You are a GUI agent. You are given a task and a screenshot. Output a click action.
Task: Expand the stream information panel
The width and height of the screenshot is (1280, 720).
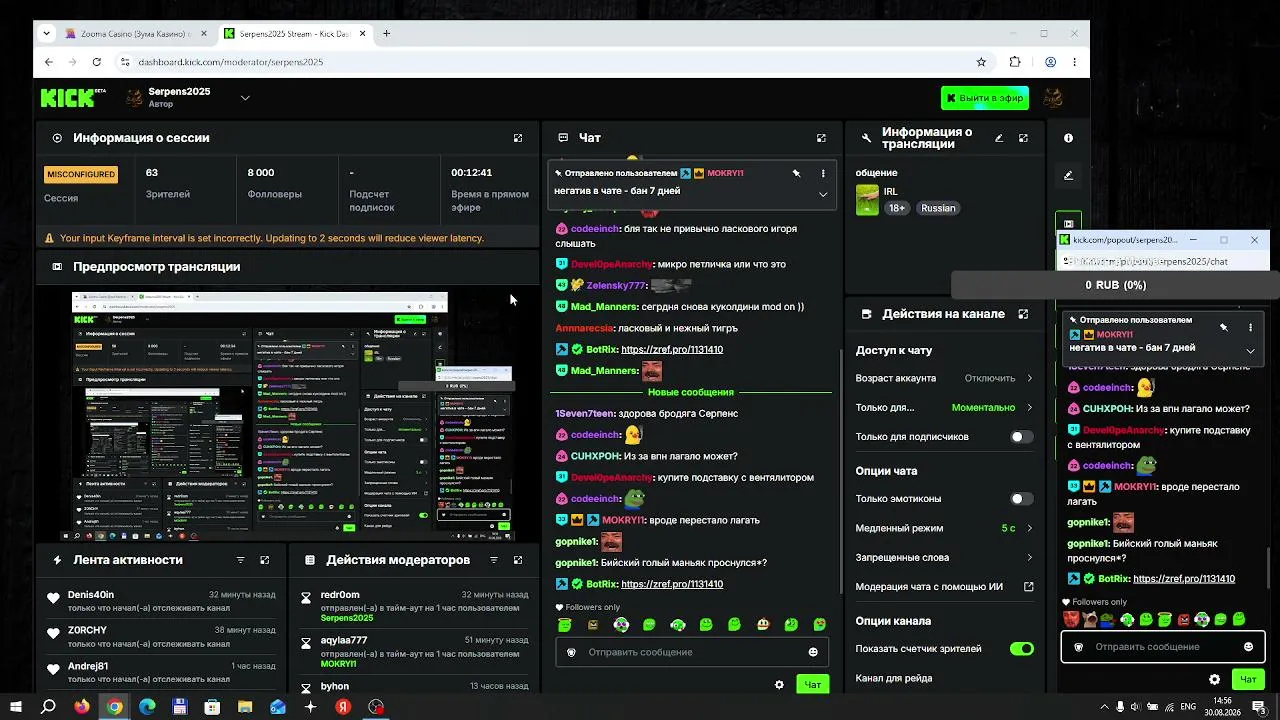coord(1023,138)
